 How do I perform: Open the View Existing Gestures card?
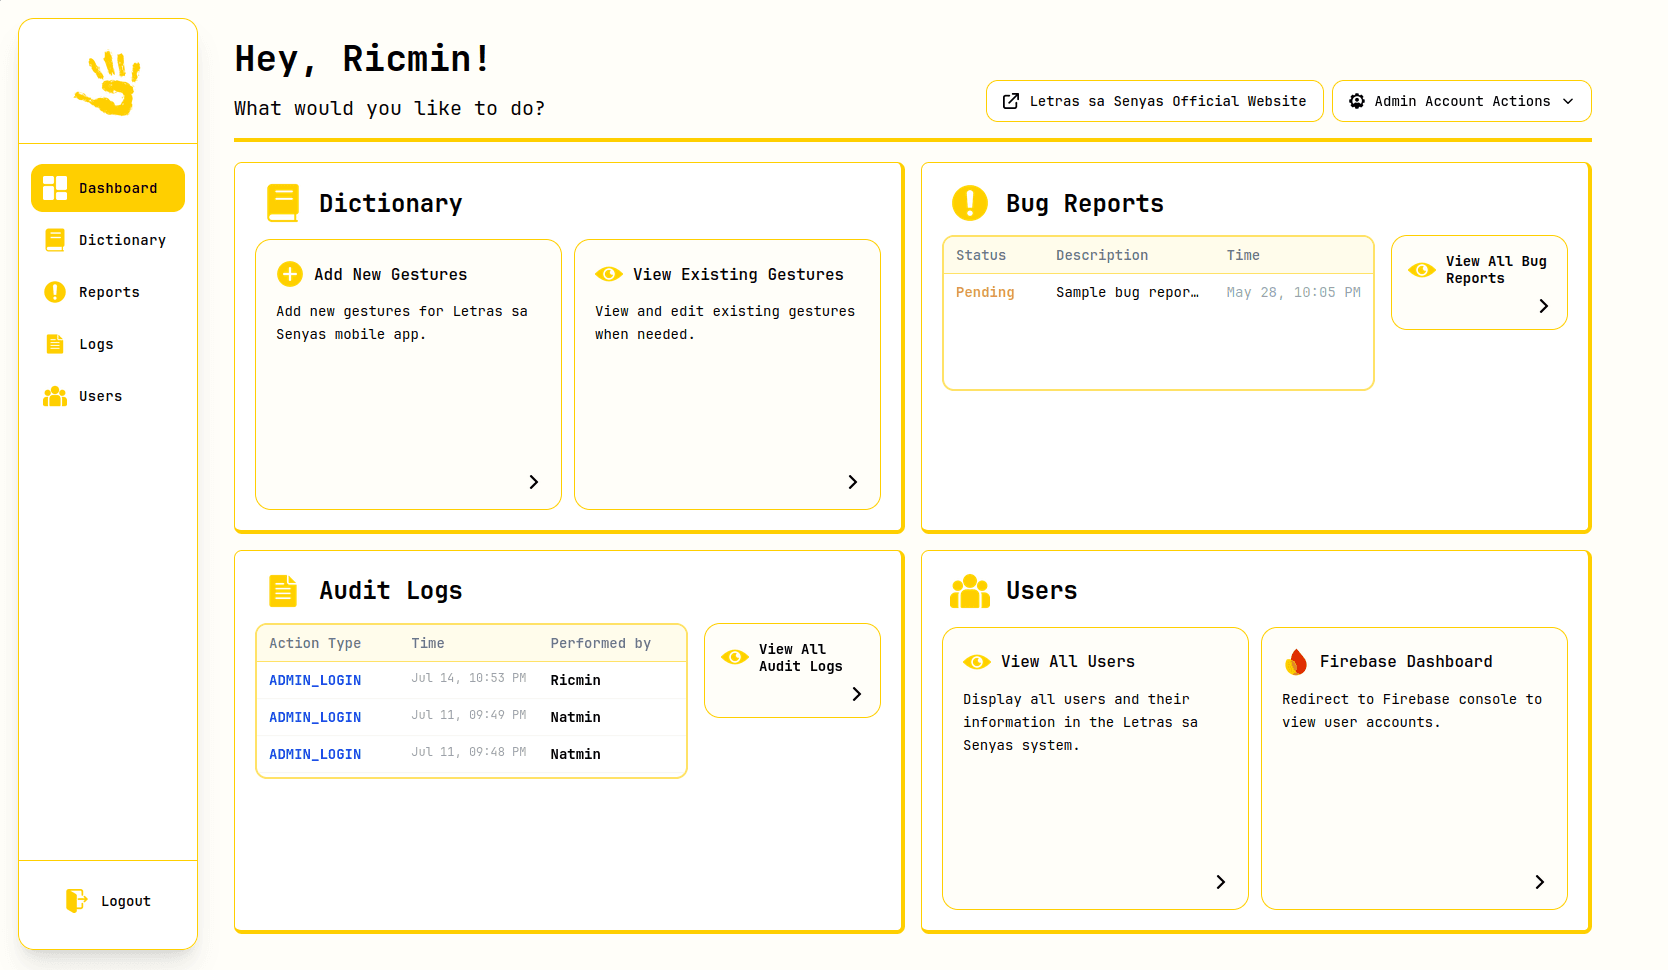tap(727, 374)
